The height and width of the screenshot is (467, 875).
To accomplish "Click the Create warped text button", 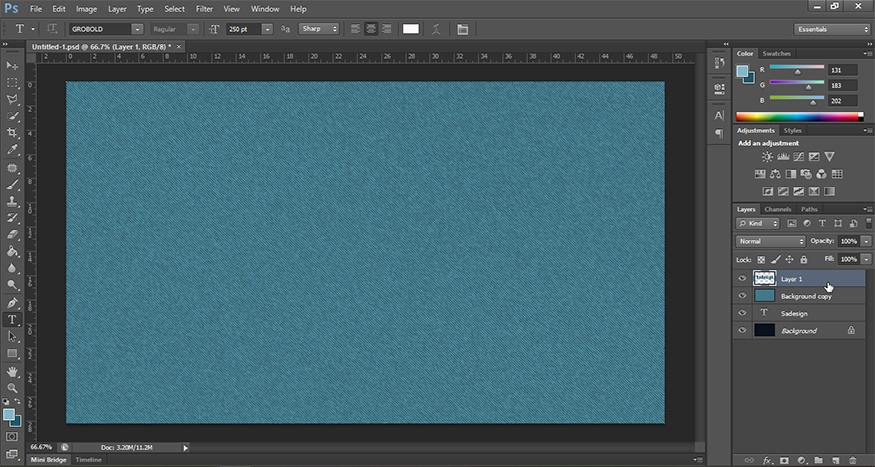I will coord(436,29).
